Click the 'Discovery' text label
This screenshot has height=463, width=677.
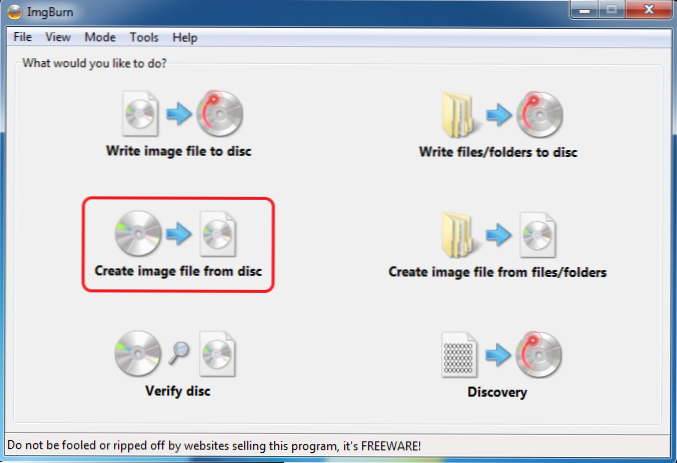[497, 392]
